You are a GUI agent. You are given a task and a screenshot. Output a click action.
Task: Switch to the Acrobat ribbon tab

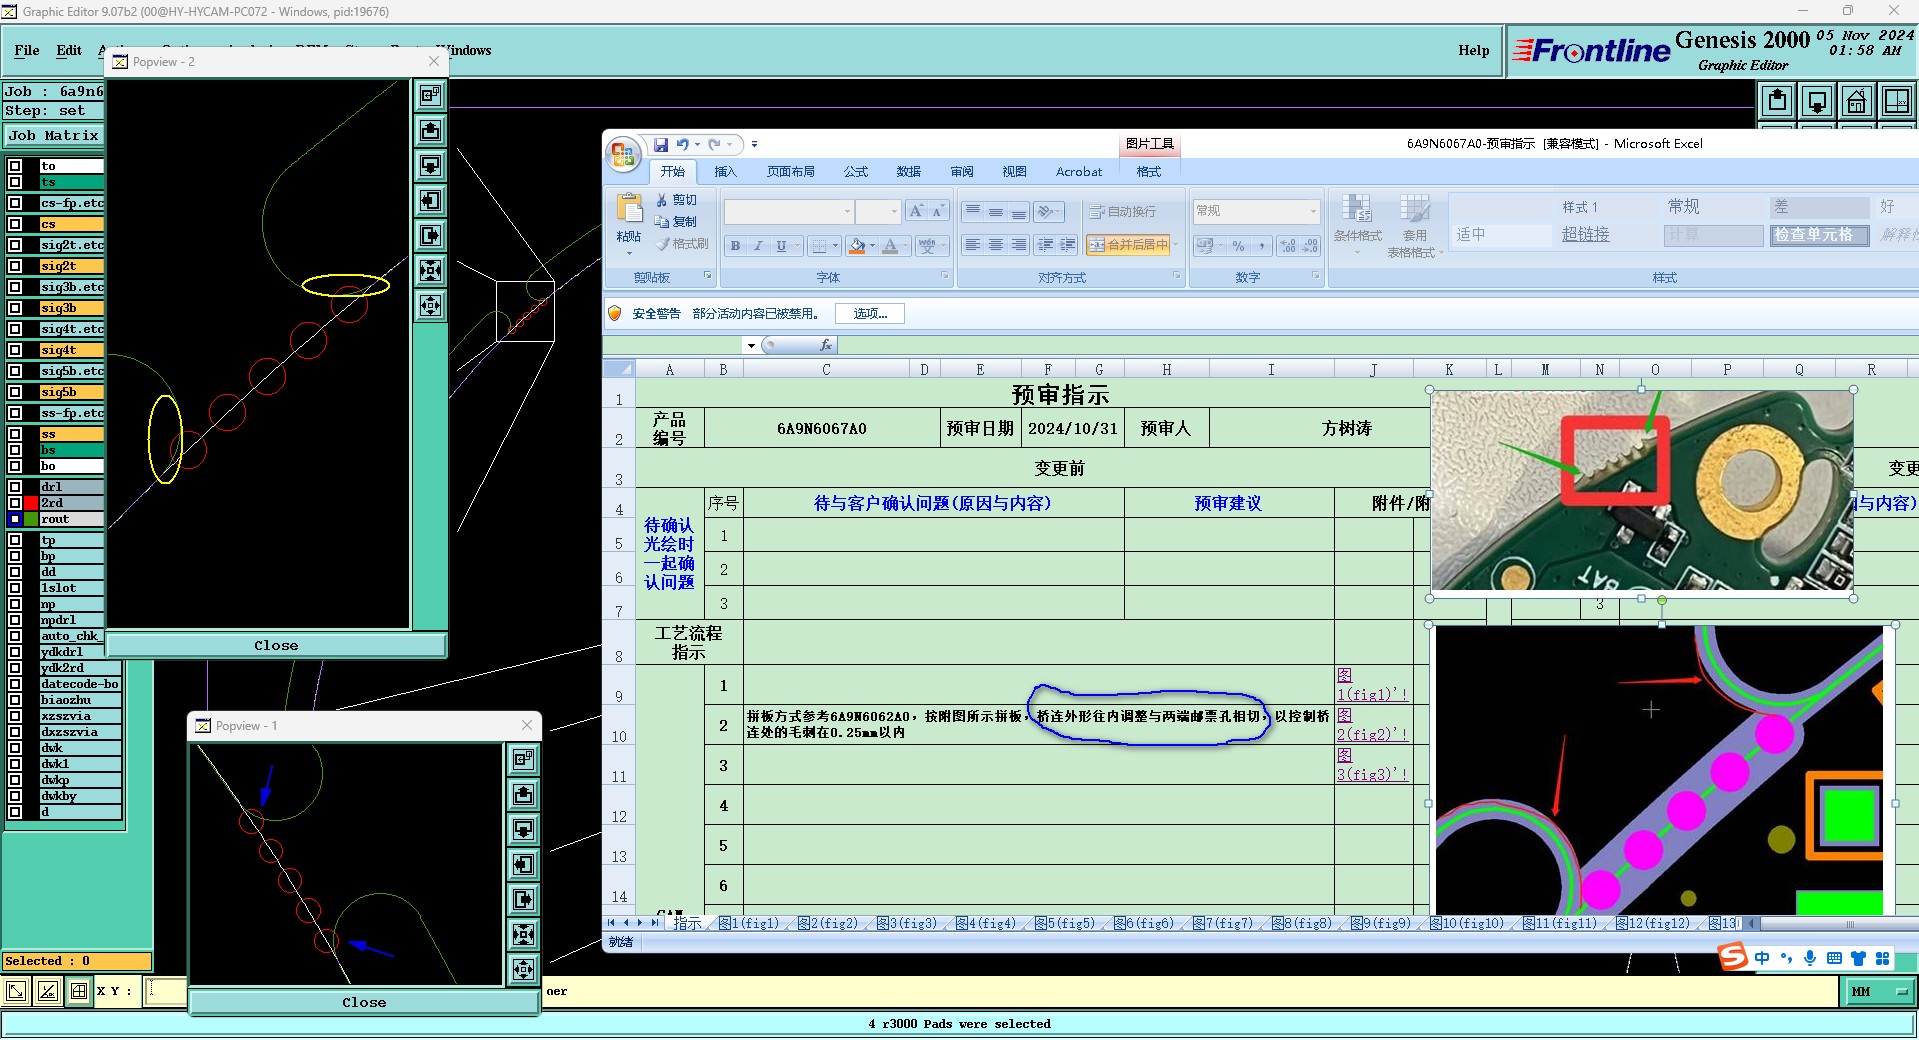[1079, 172]
